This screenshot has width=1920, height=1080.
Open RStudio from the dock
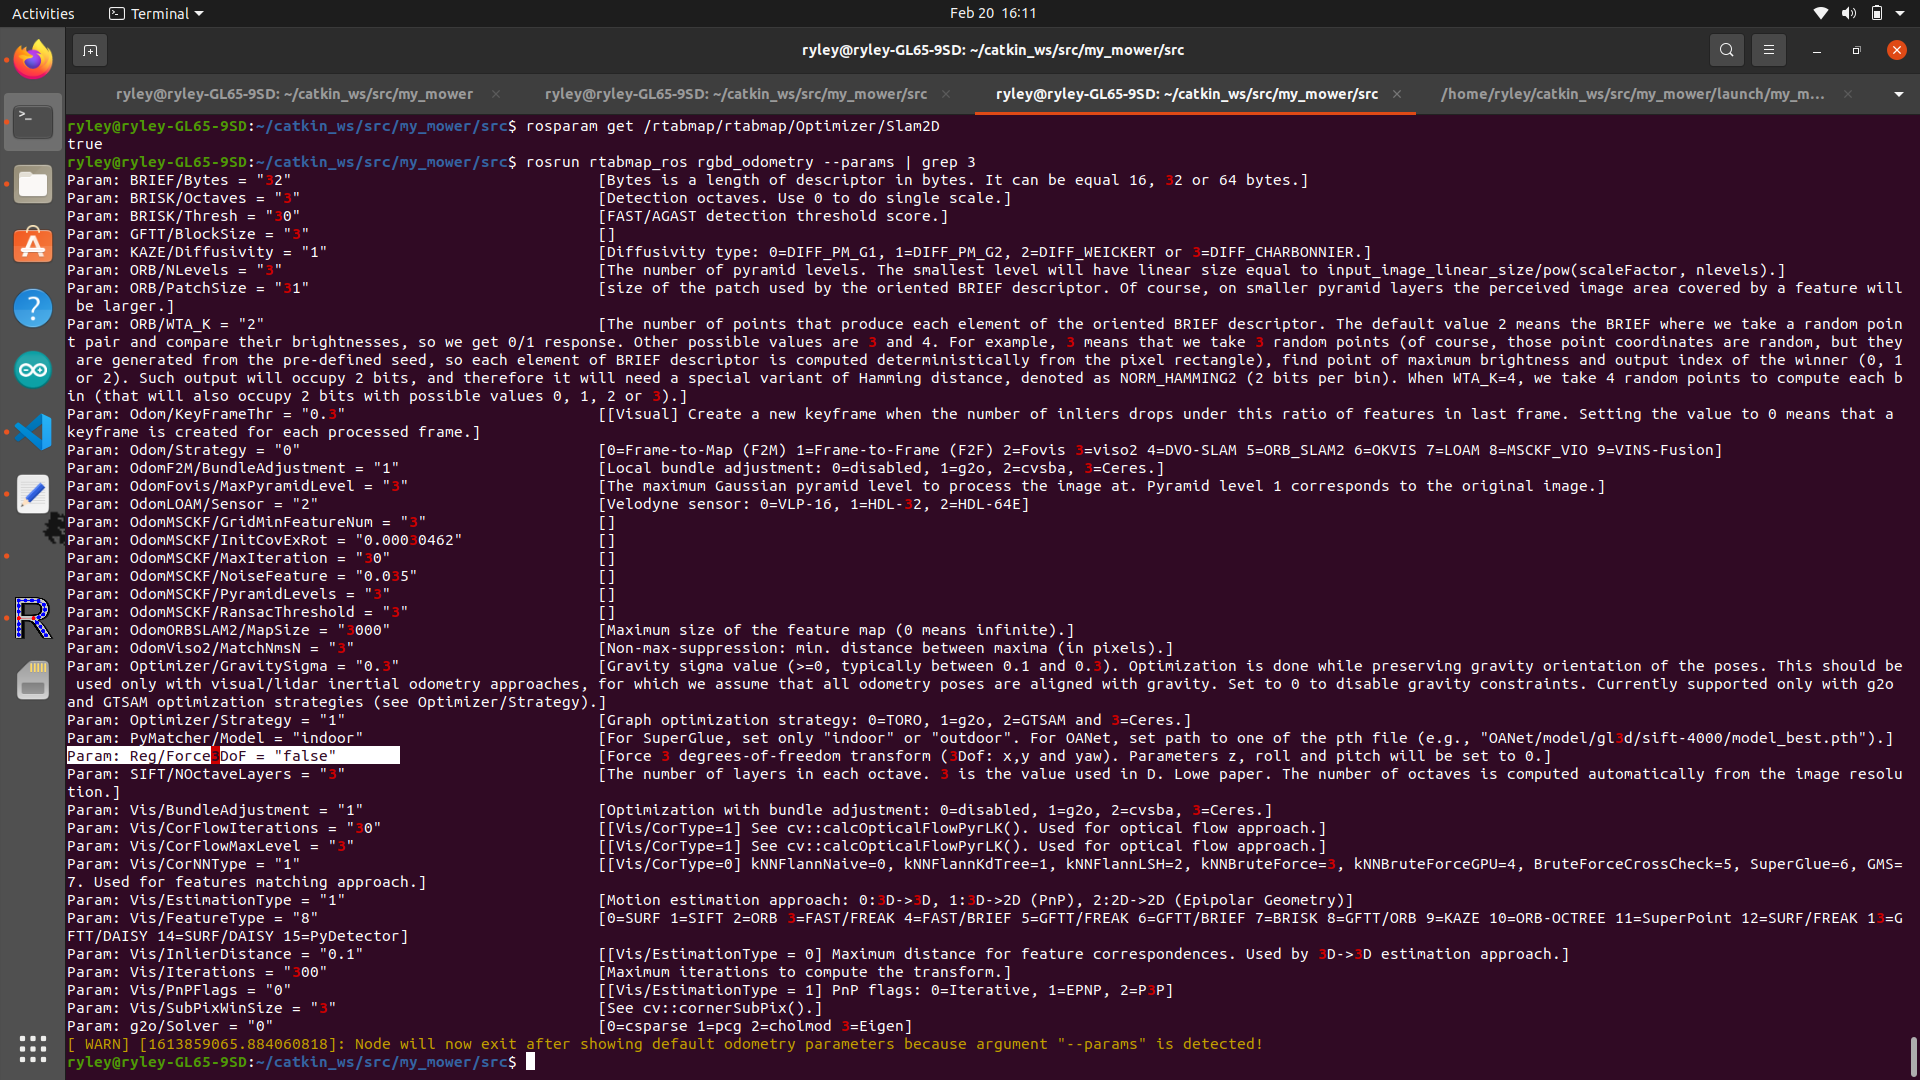(33, 618)
